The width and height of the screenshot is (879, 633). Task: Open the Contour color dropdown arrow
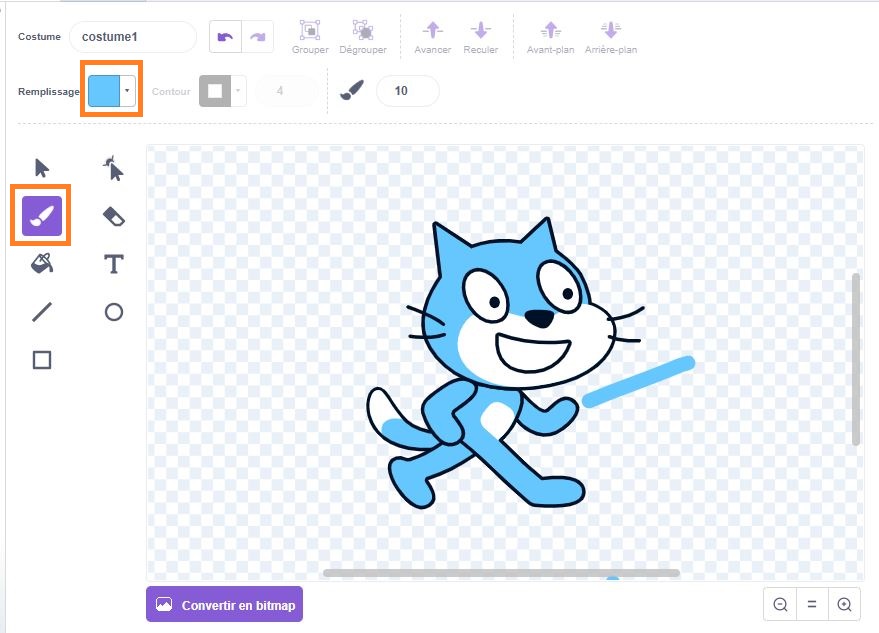[x=238, y=91]
